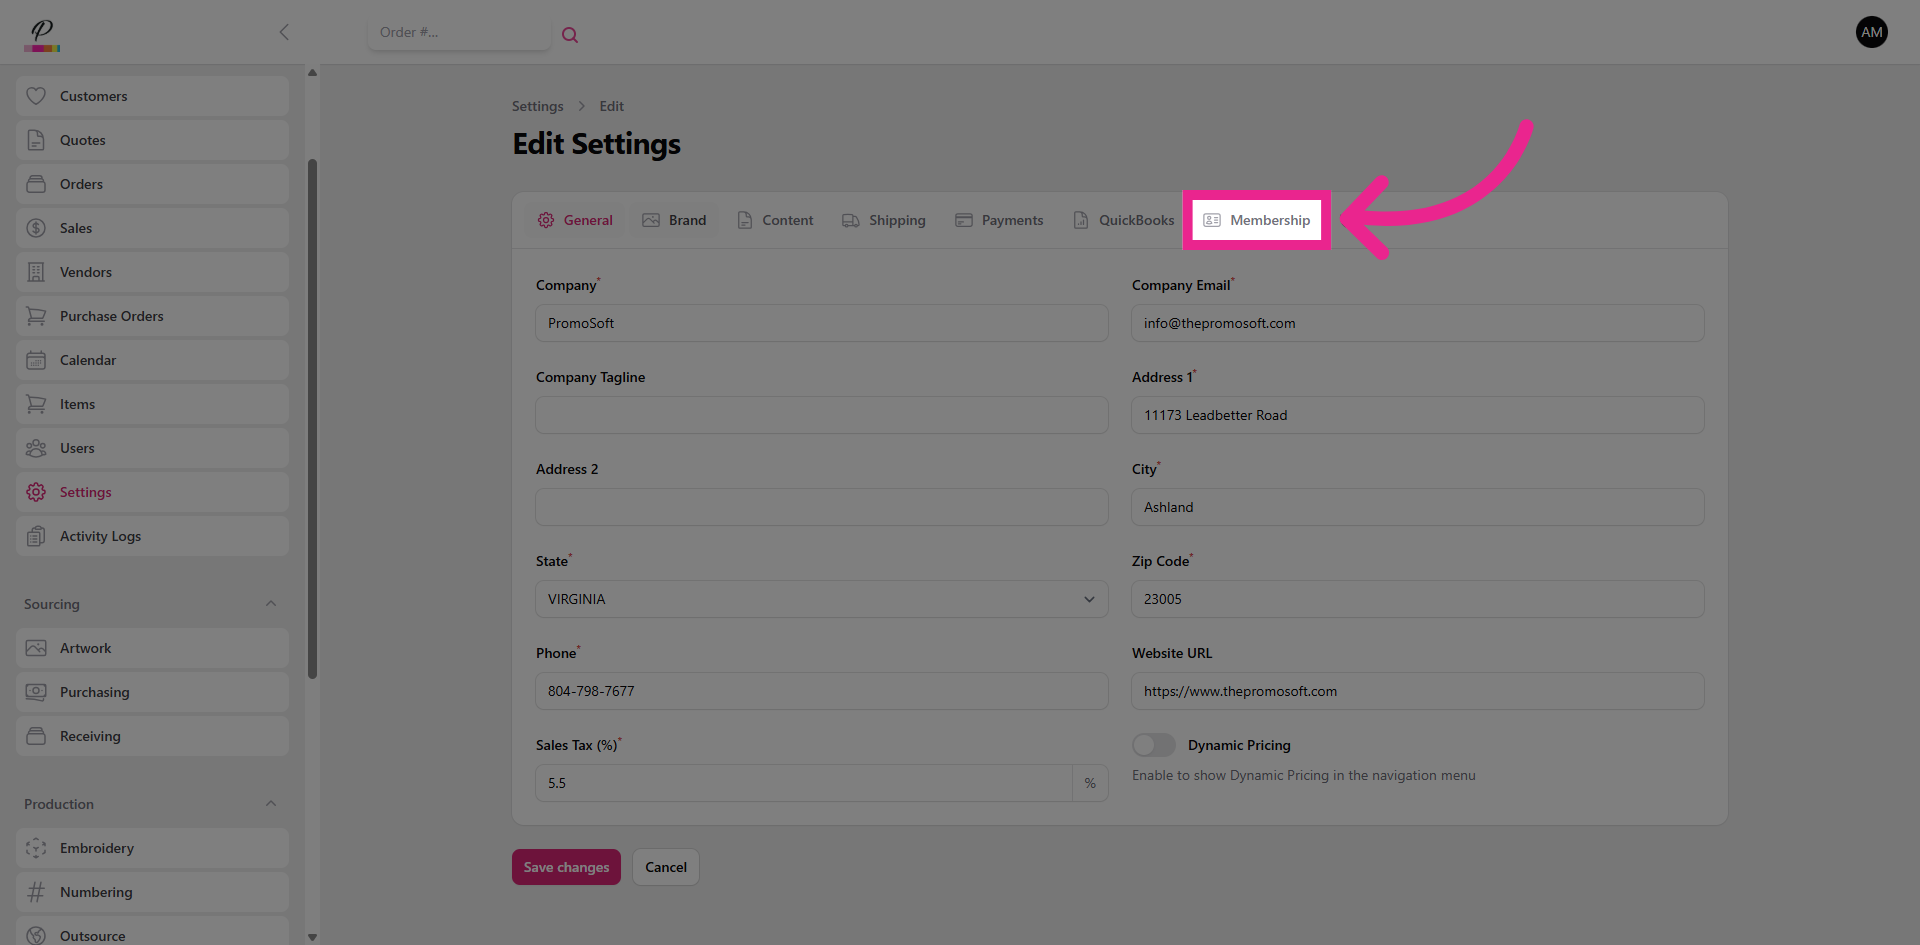Collapse the sidebar with the arrow
Viewport: 1920px width, 945px height.
click(284, 32)
